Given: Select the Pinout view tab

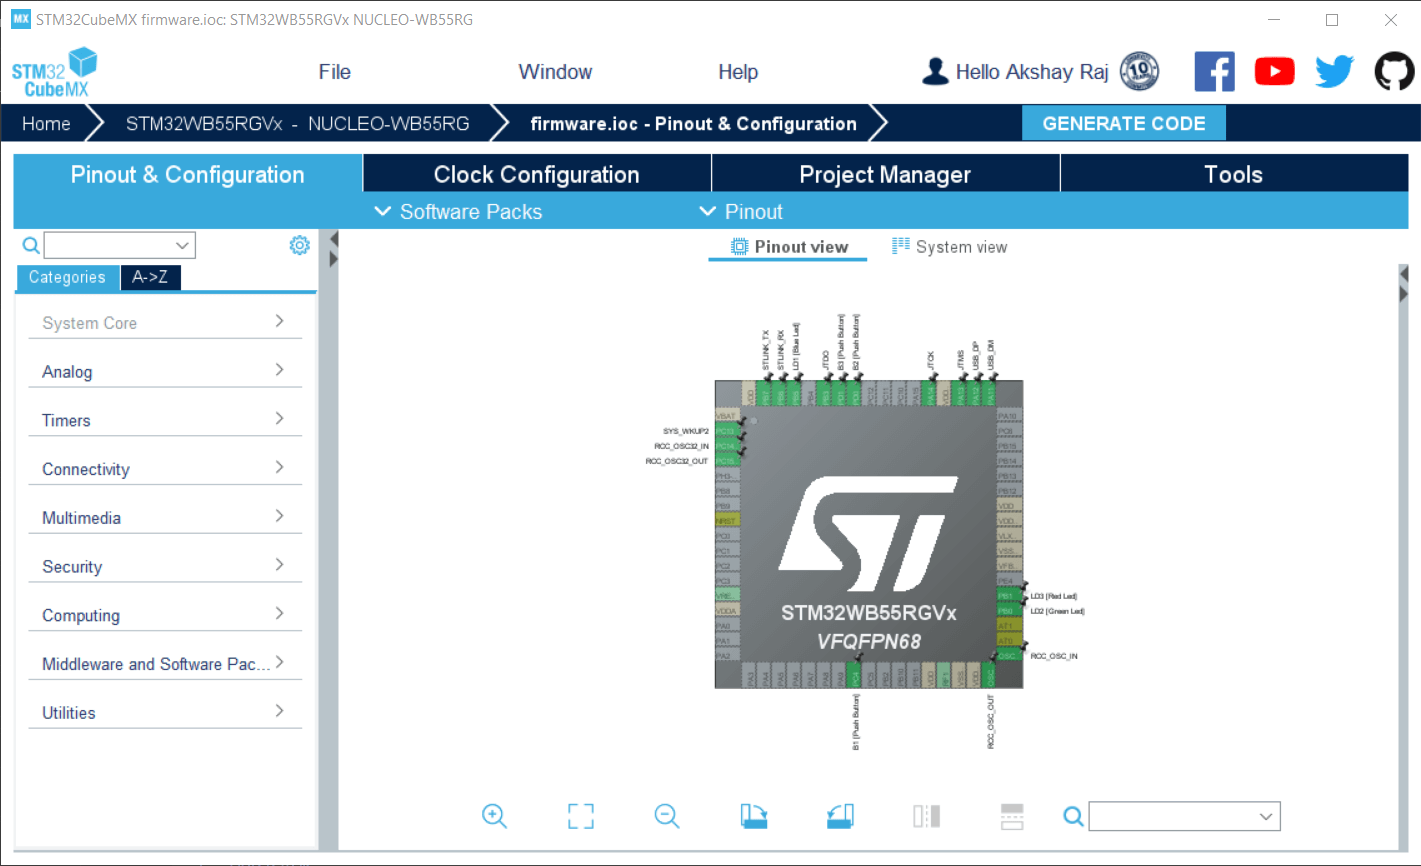Looking at the screenshot, I should coord(788,247).
